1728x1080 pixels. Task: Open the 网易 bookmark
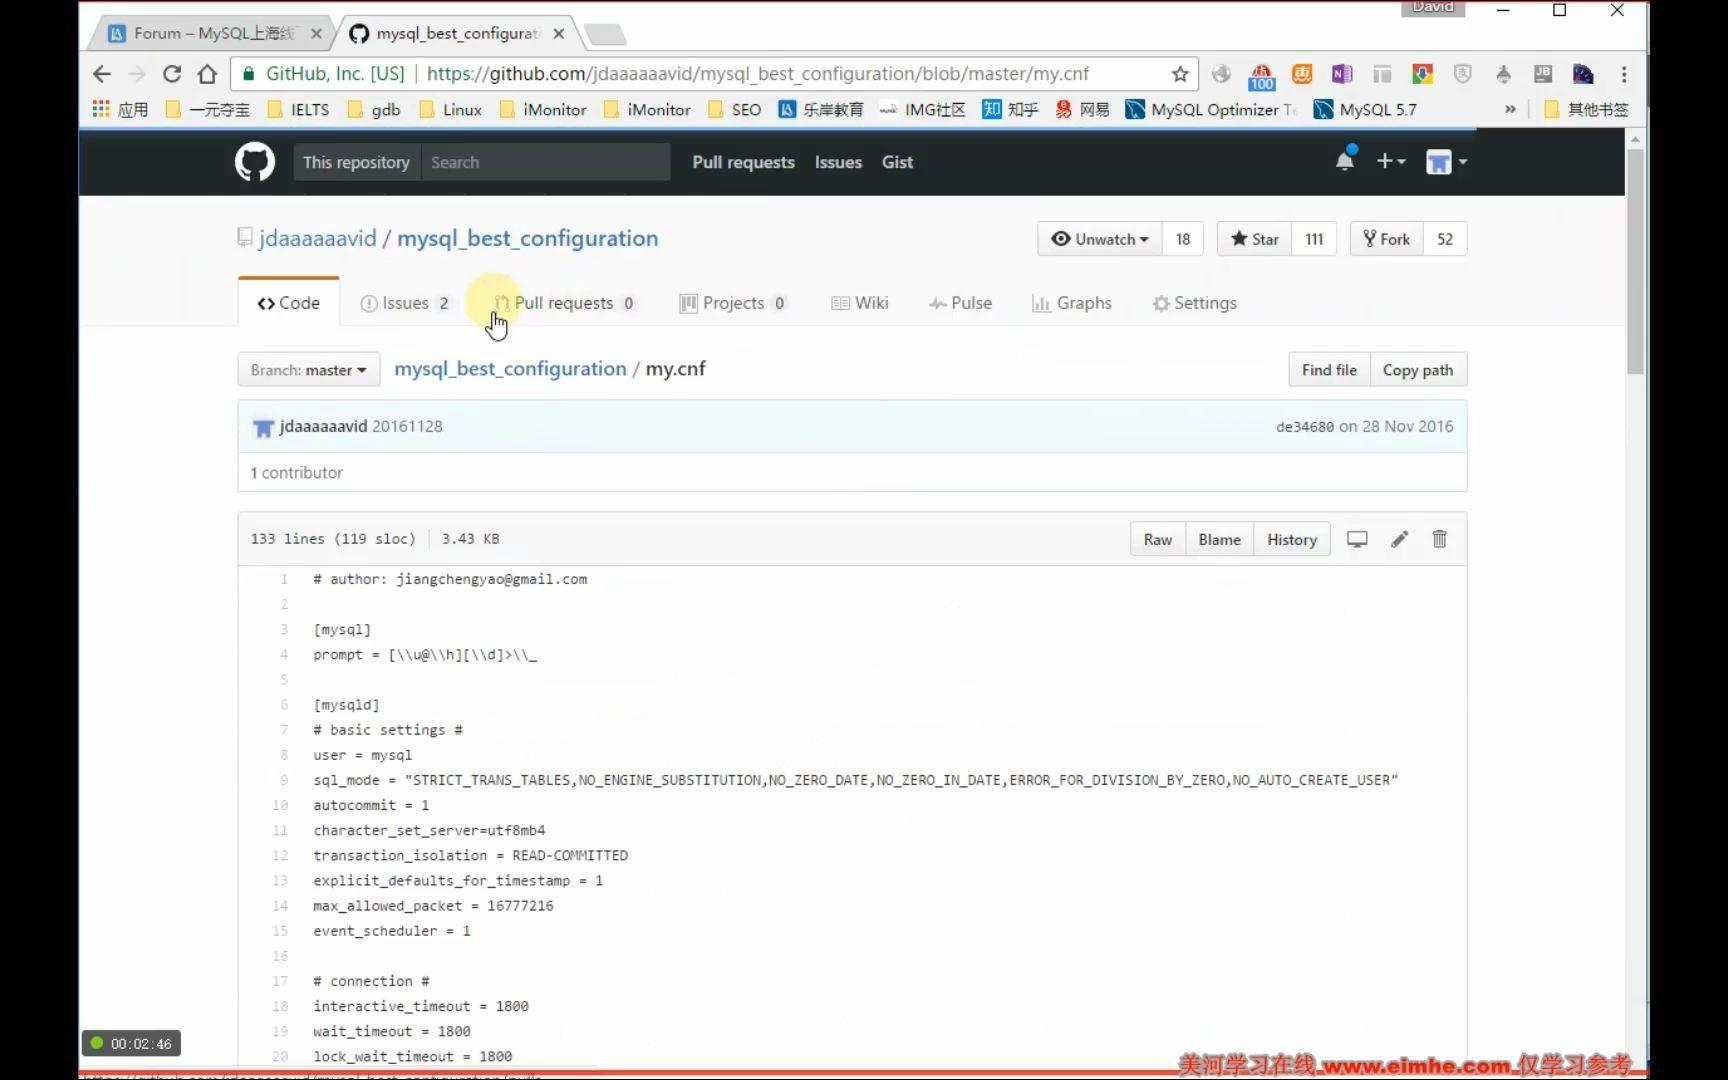click(x=1082, y=109)
